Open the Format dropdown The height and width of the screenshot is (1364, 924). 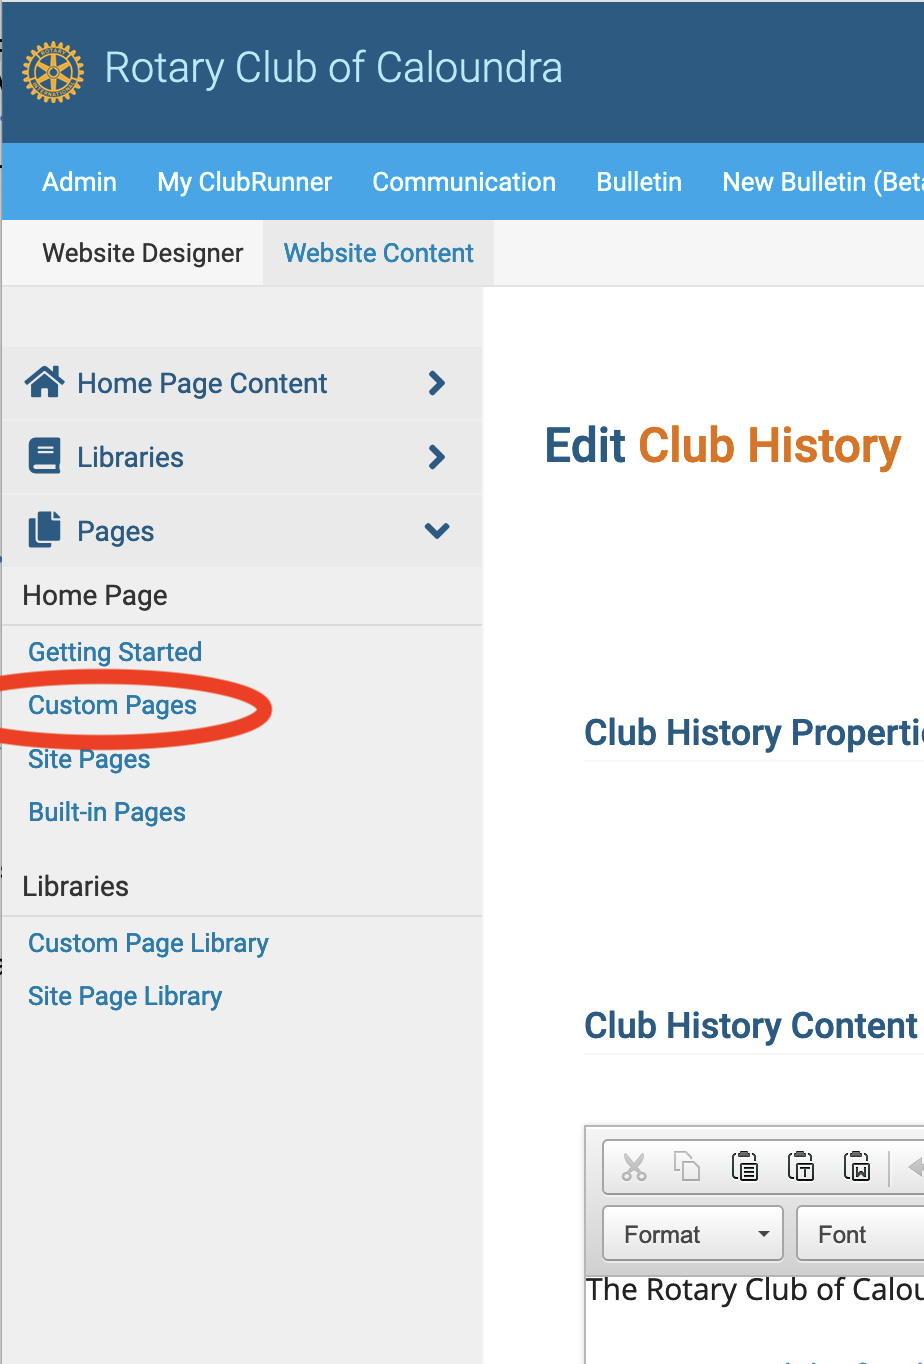tap(694, 1235)
